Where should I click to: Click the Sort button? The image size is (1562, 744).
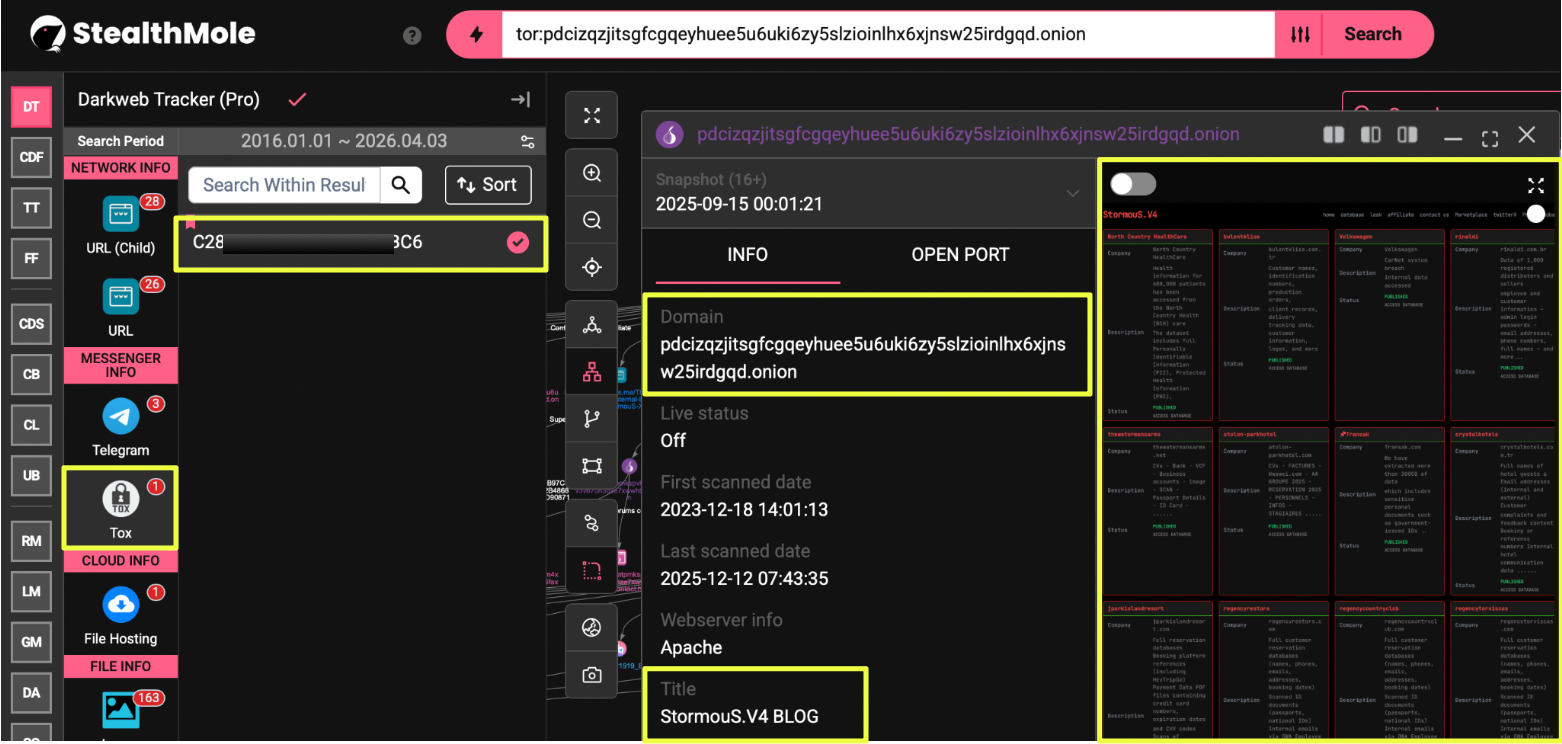[487, 185]
